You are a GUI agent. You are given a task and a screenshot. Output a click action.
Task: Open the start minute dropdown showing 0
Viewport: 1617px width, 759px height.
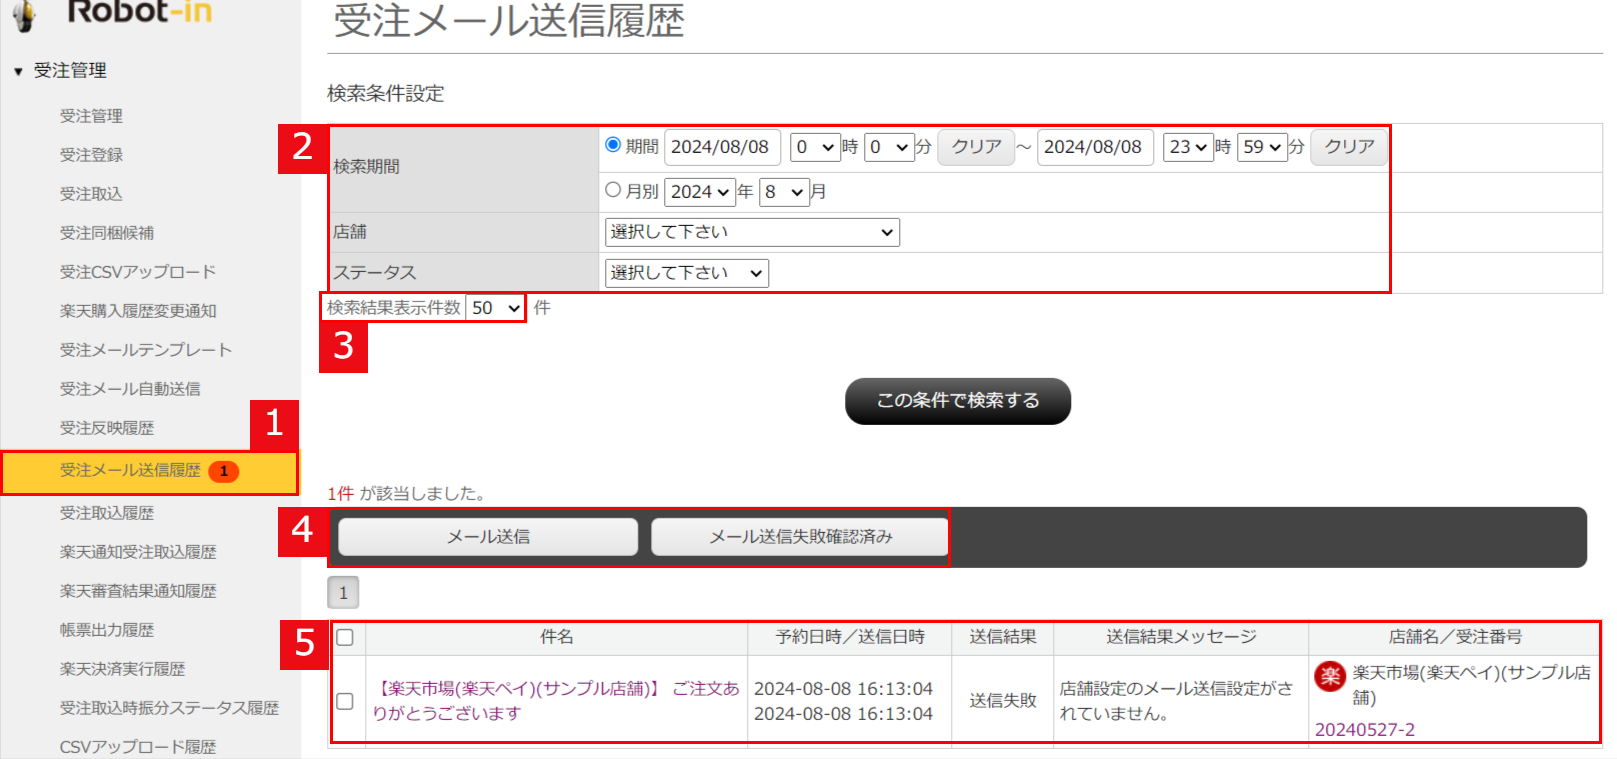pos(889,147)
